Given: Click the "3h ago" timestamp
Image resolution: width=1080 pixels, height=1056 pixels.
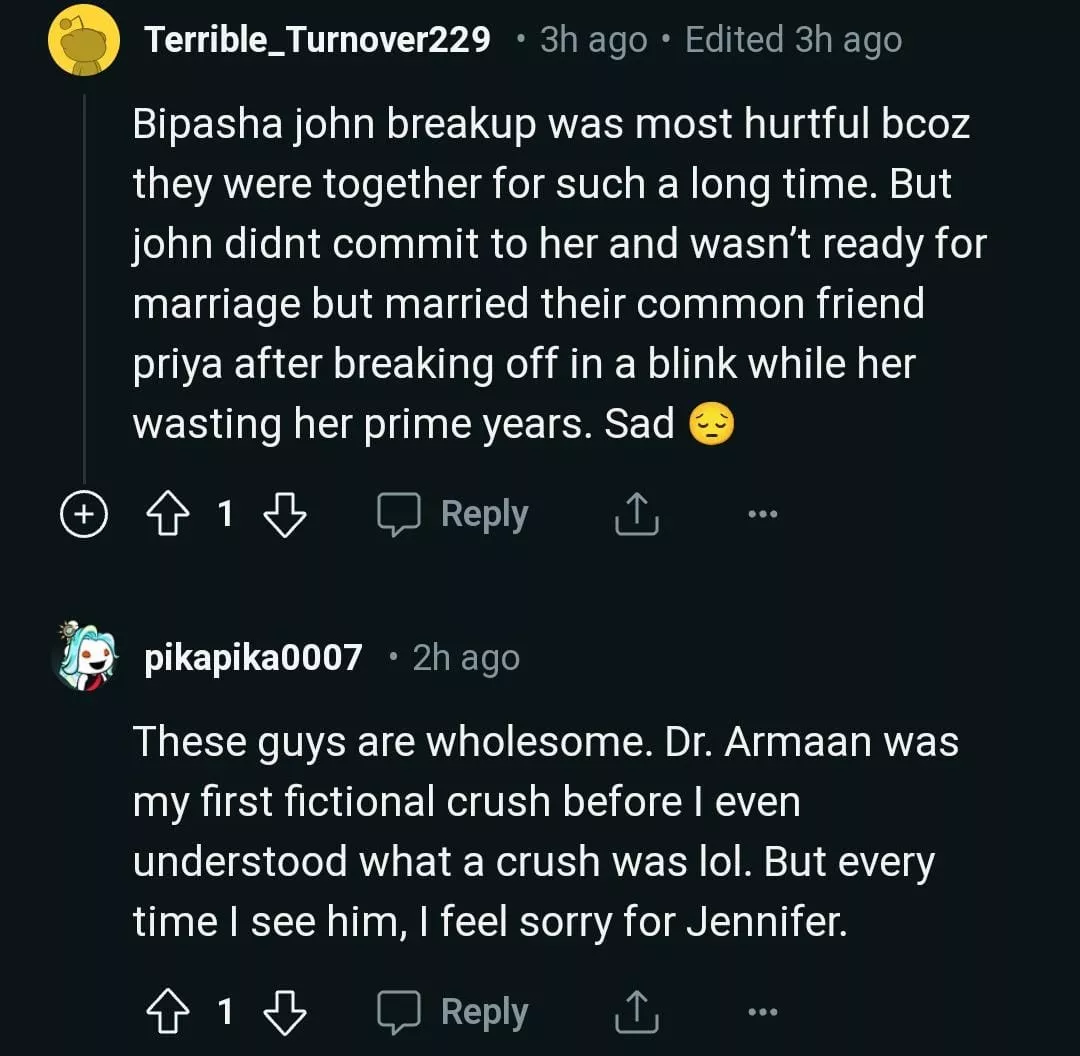Looking at the screenshot, I should click(593, 40).
